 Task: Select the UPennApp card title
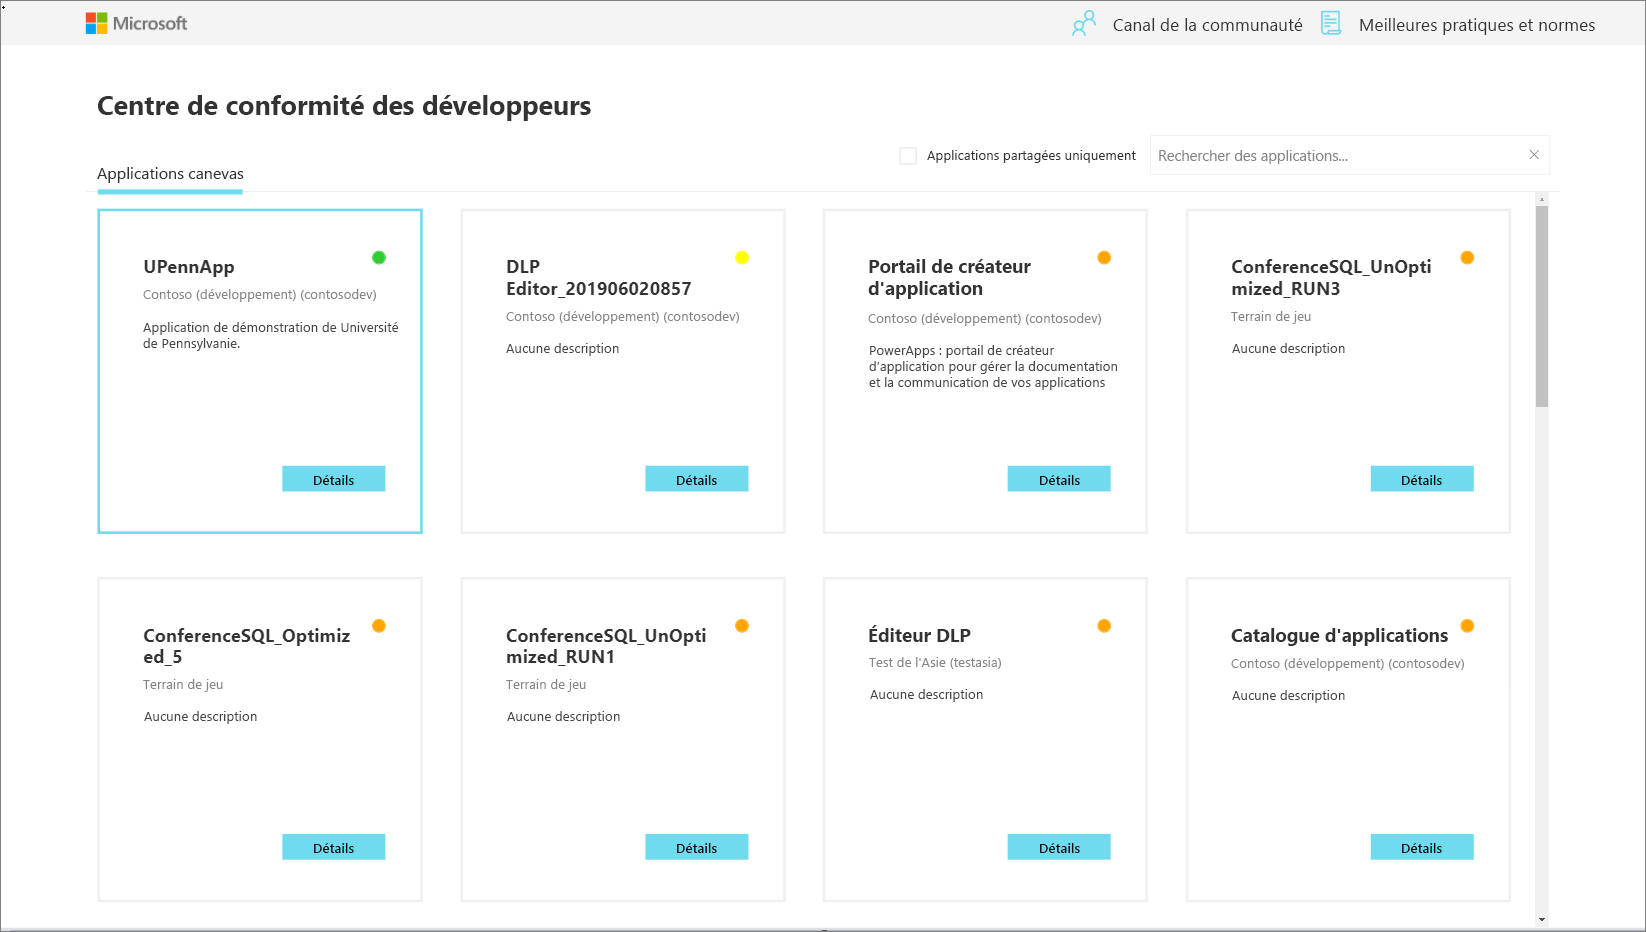click(x=189, y=267)
